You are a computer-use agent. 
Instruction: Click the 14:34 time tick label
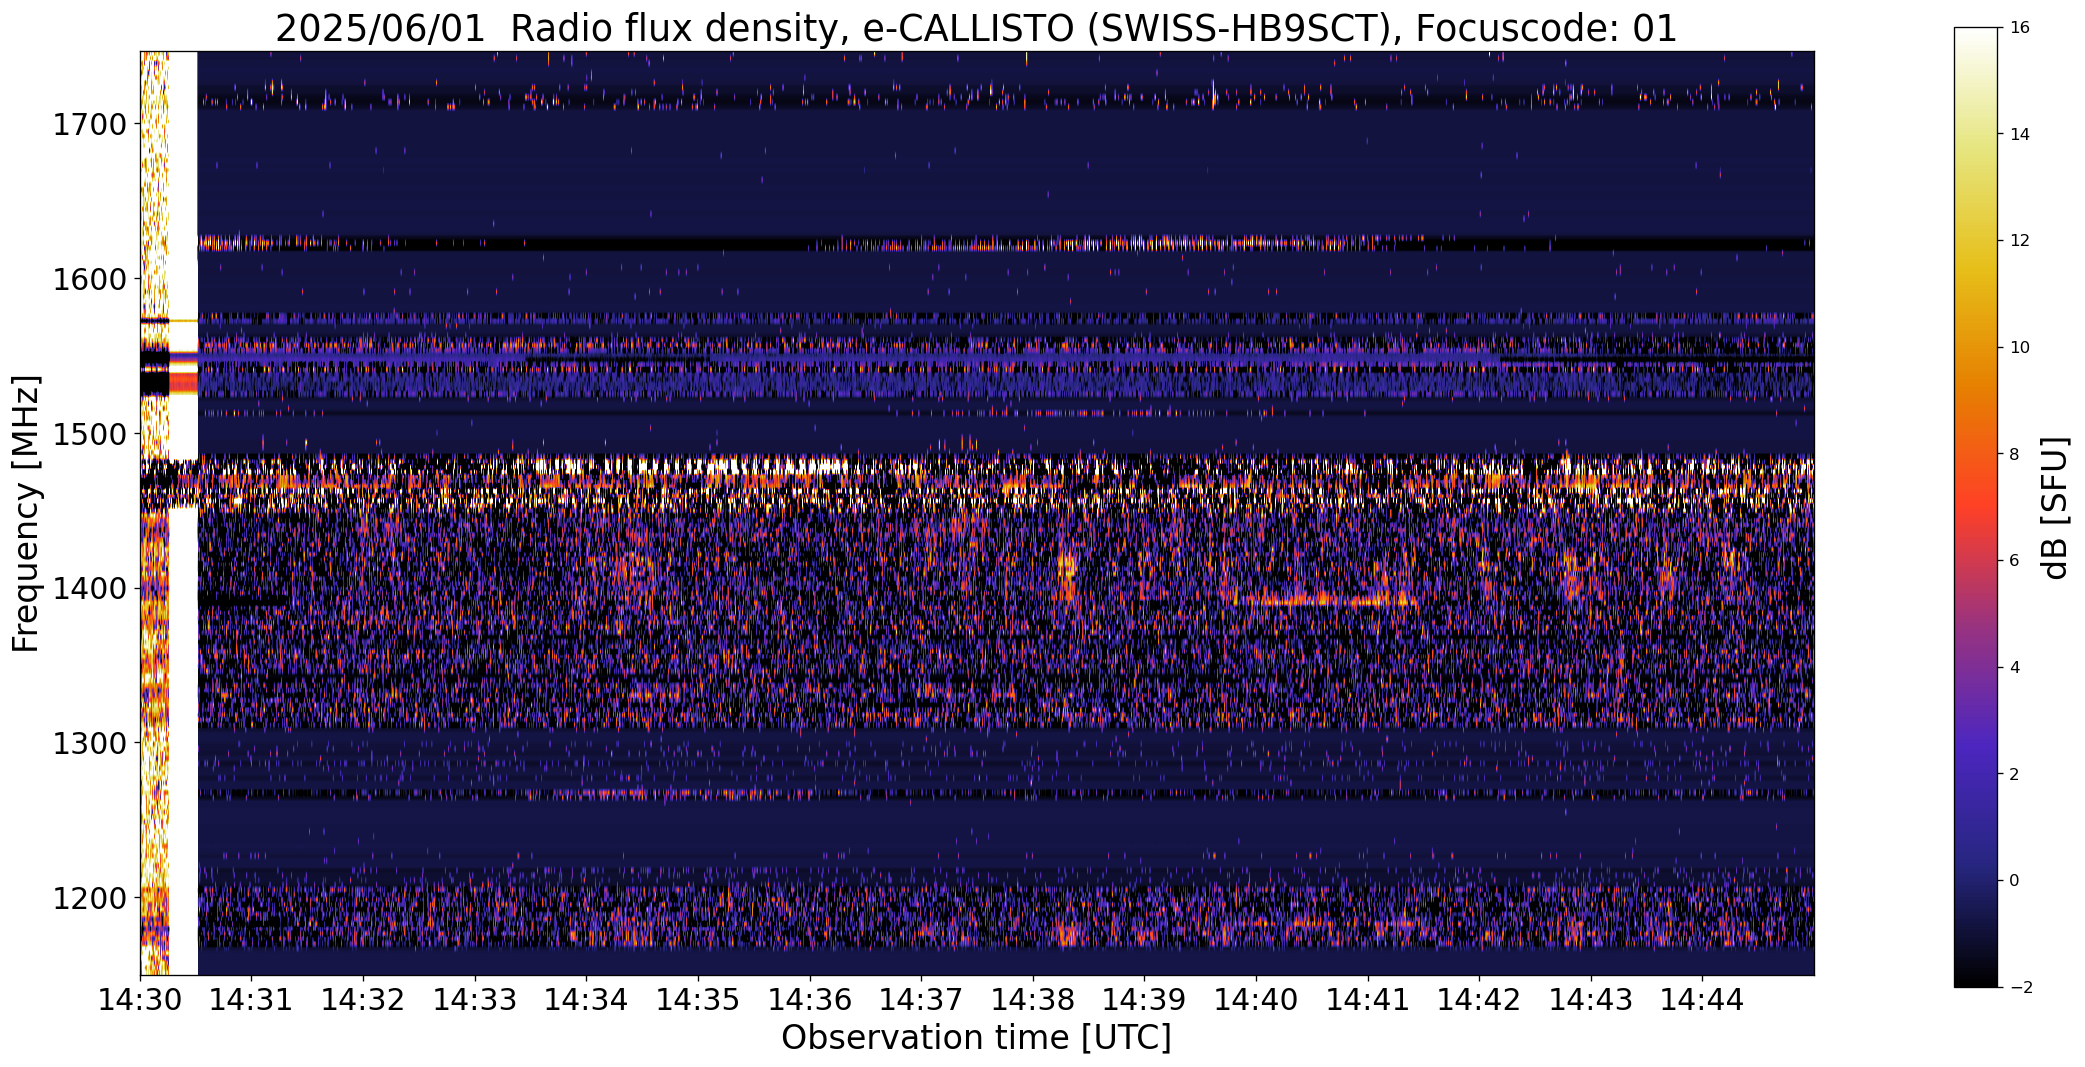point(587,1000)
